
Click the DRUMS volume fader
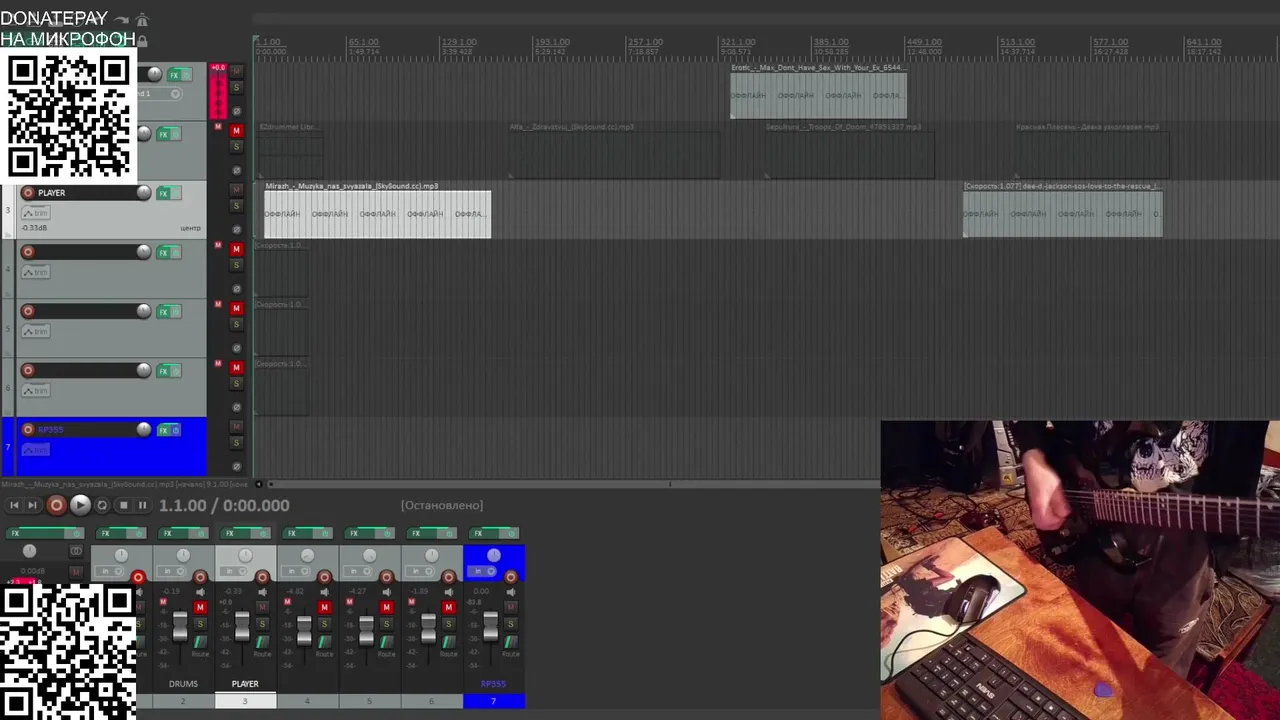[180, 625]
